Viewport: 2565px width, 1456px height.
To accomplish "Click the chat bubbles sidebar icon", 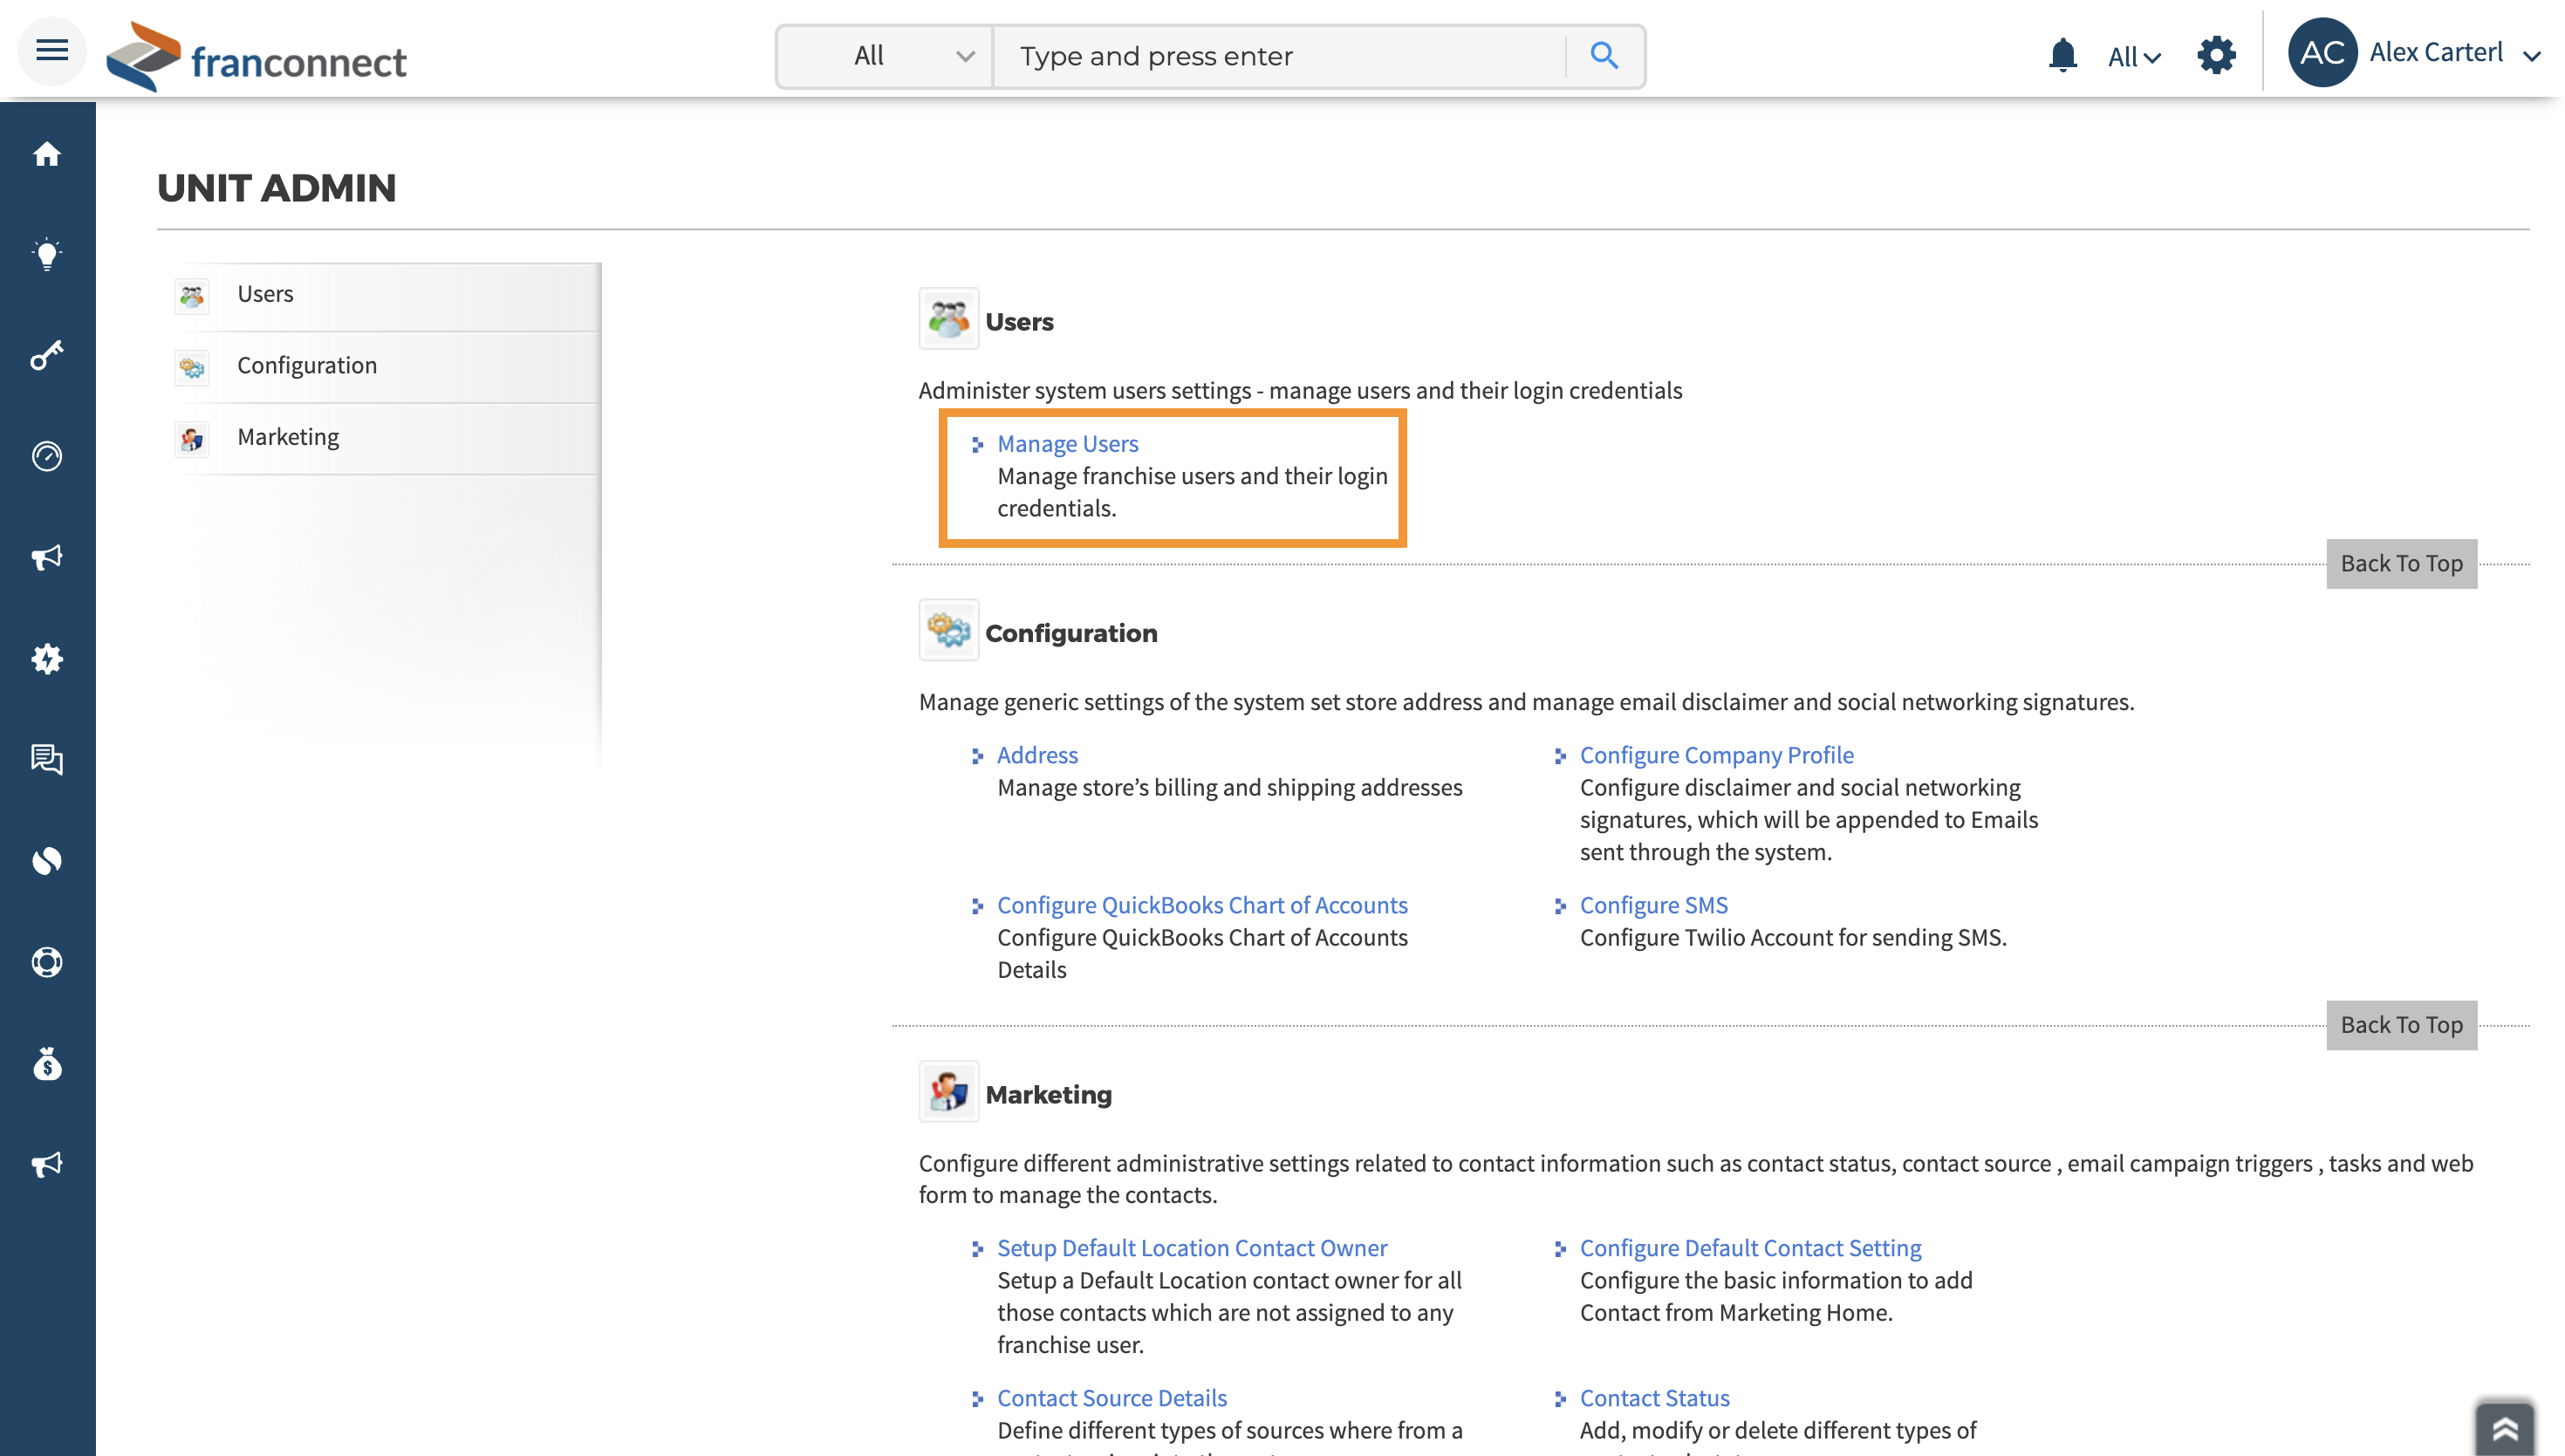I will pyautogui.click(x=47, y=759).
